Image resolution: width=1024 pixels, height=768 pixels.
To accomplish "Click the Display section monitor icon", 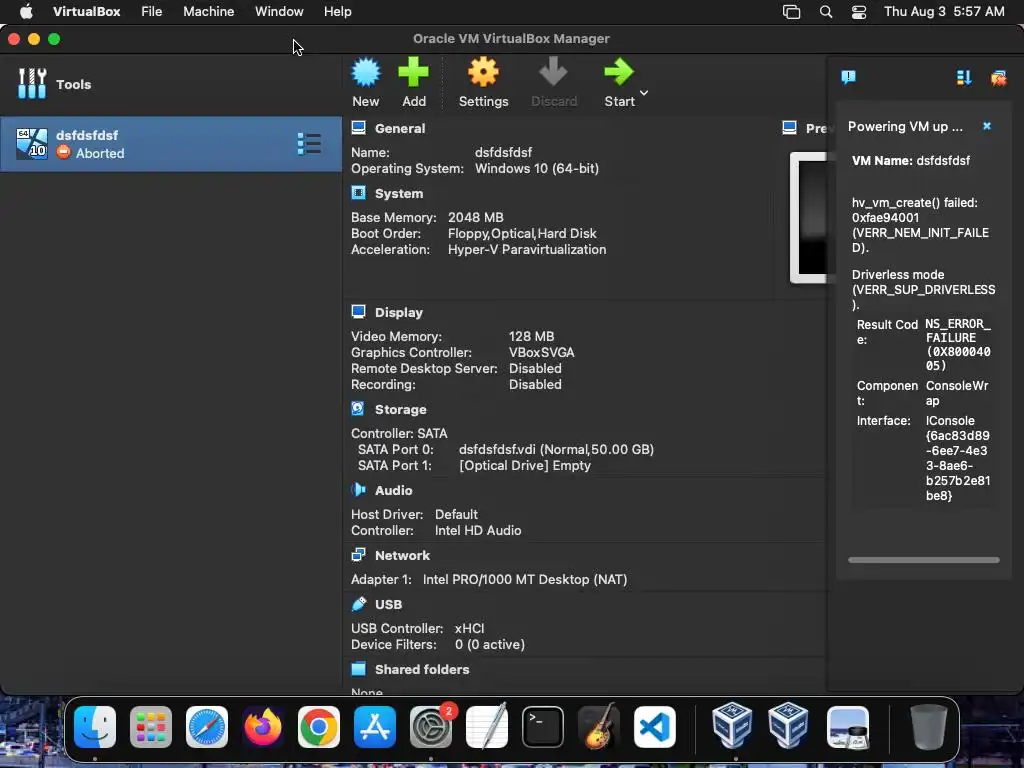I will [x=359, y=312].
